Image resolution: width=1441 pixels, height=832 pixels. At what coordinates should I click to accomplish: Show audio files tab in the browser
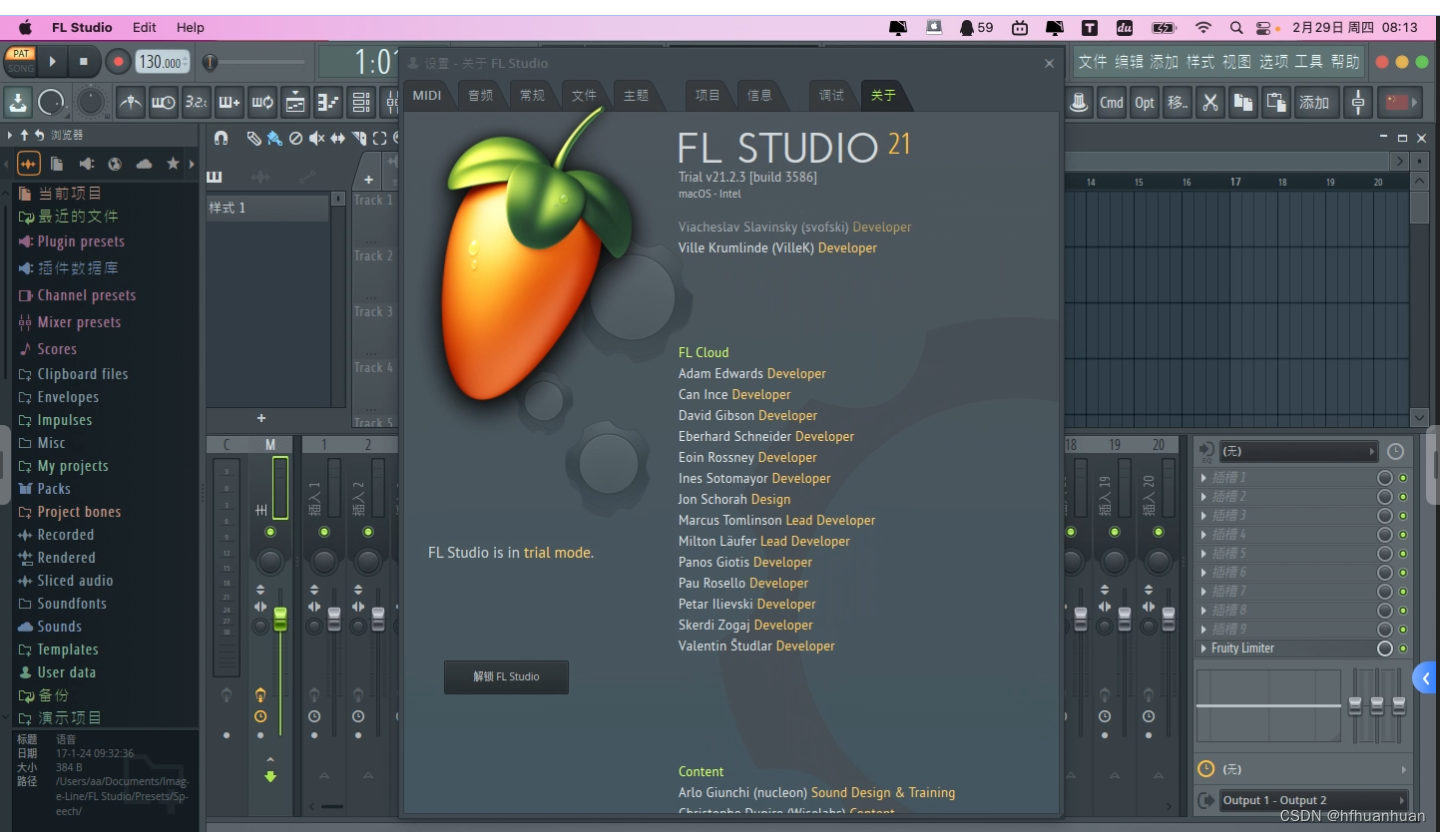28,163
